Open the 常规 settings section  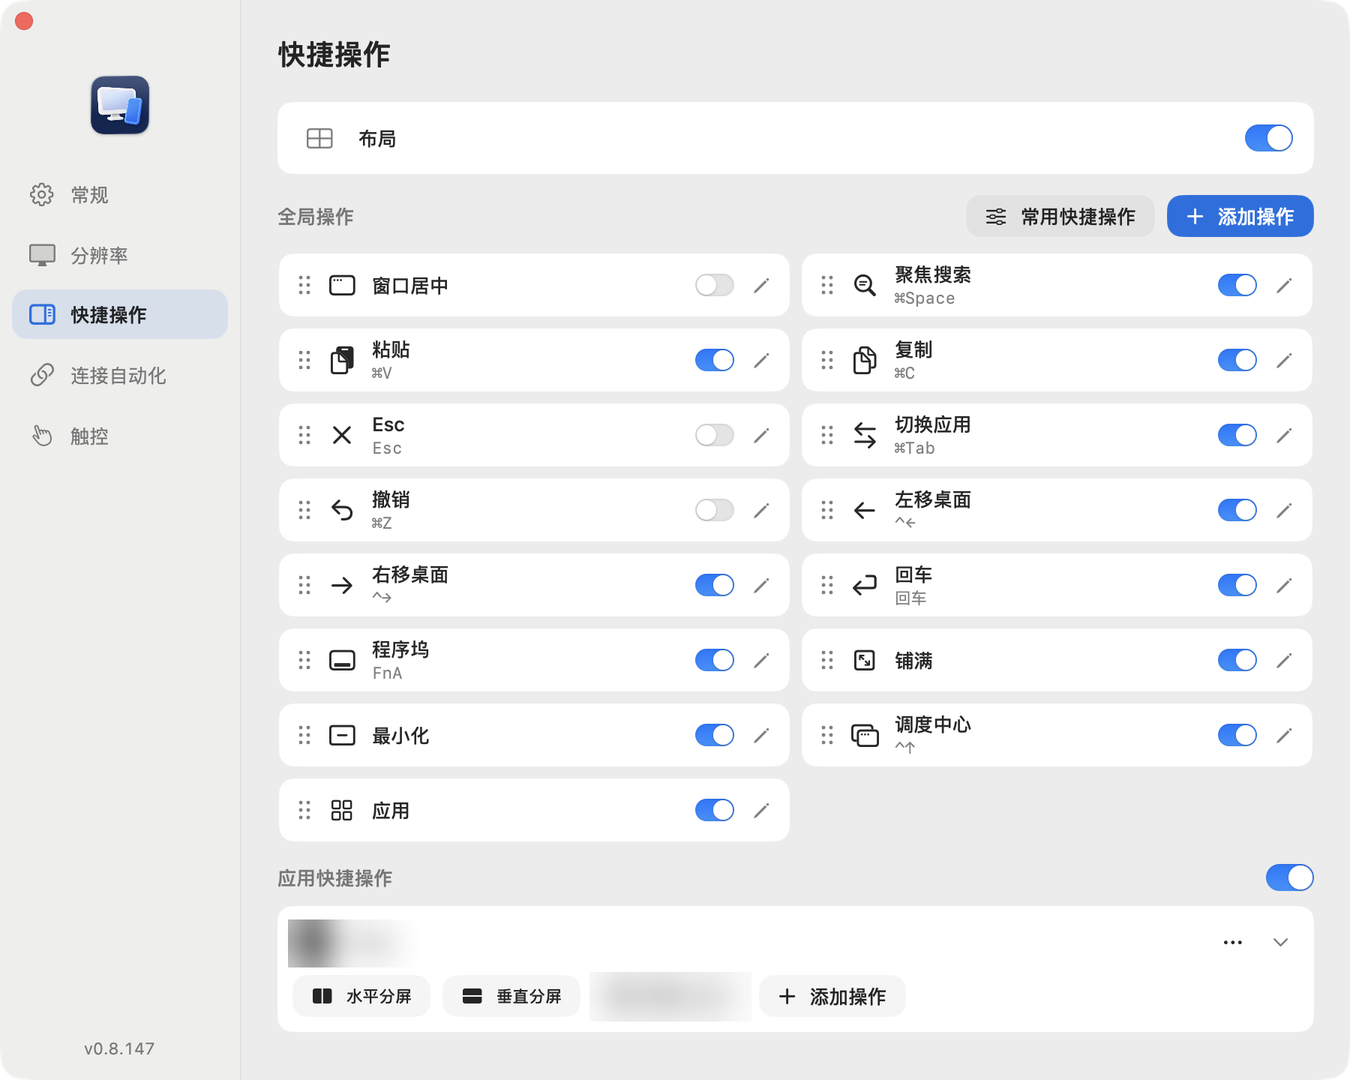coord(120,195)
